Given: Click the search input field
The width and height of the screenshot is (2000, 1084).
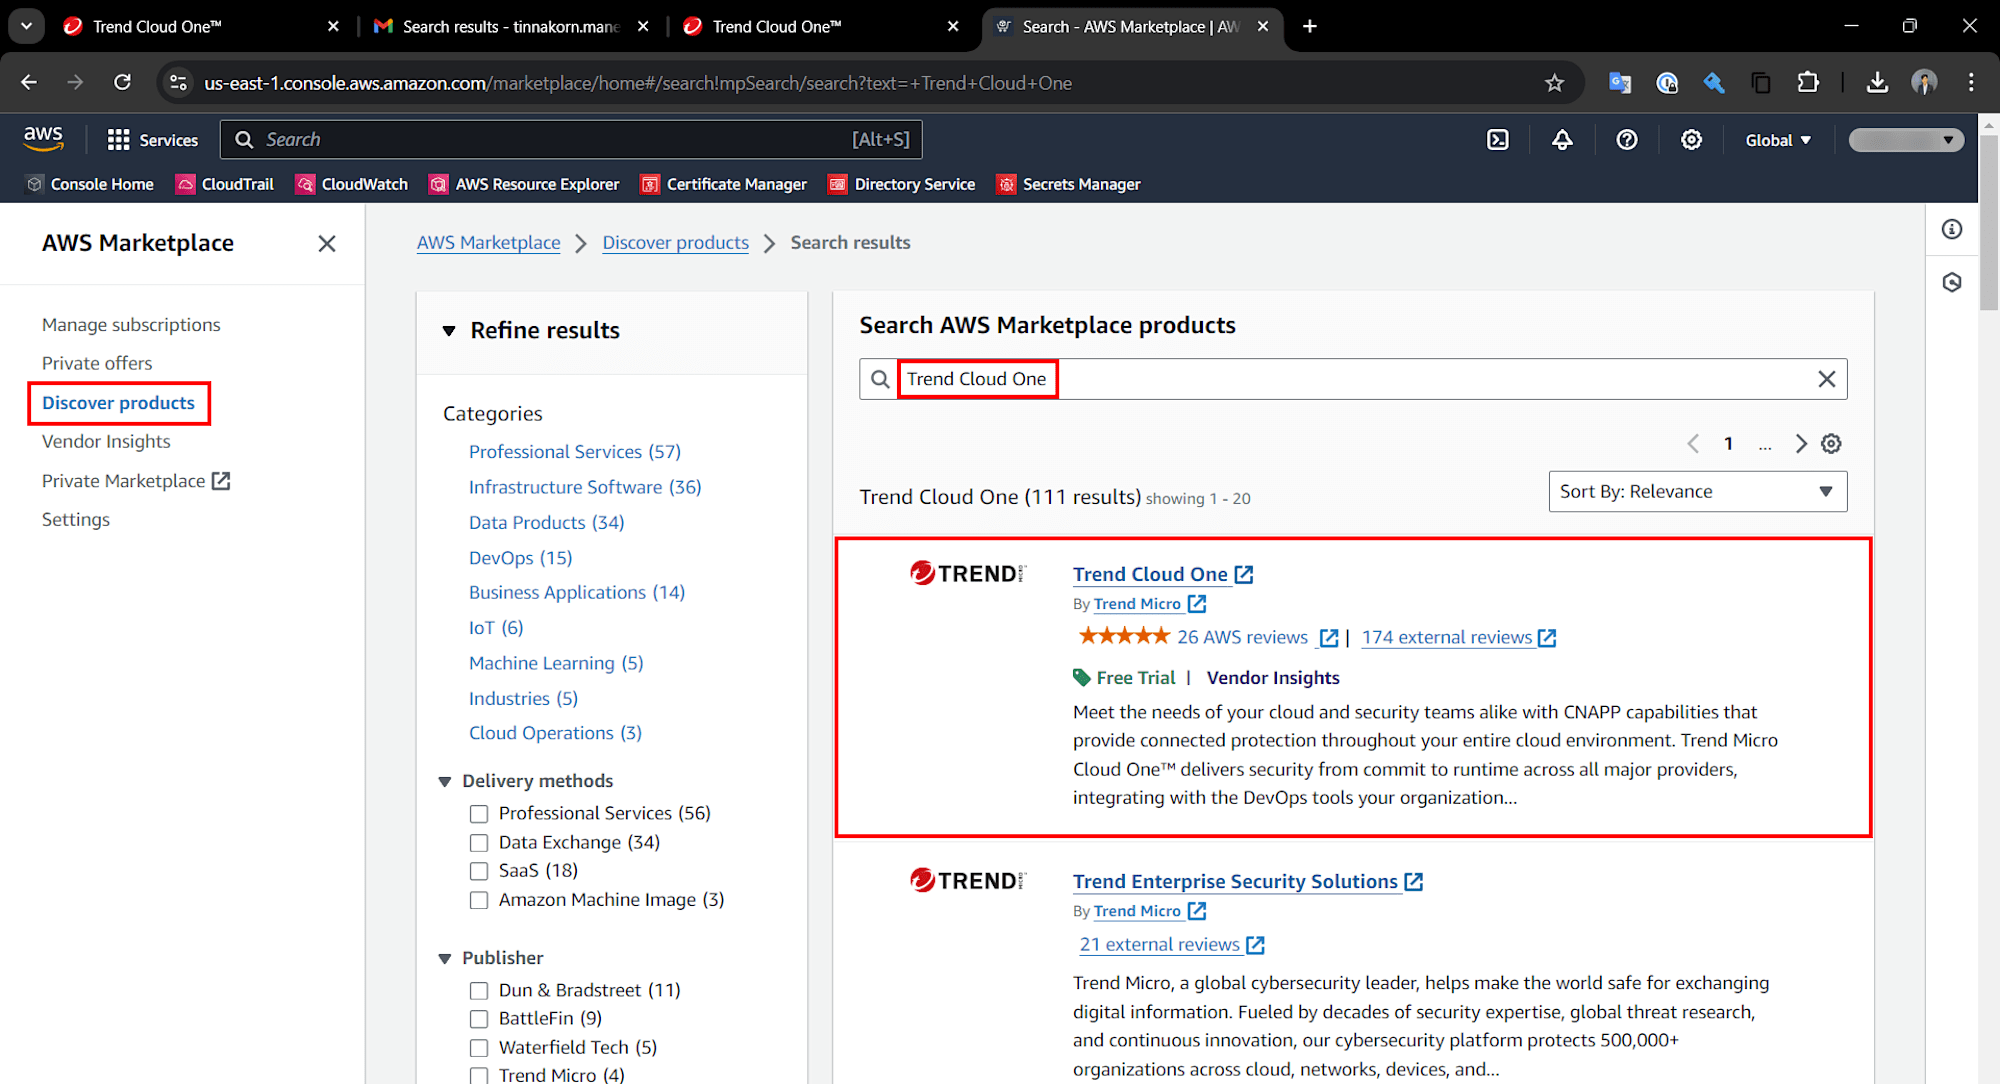Looking at the screenshot, I should 1350,378.
